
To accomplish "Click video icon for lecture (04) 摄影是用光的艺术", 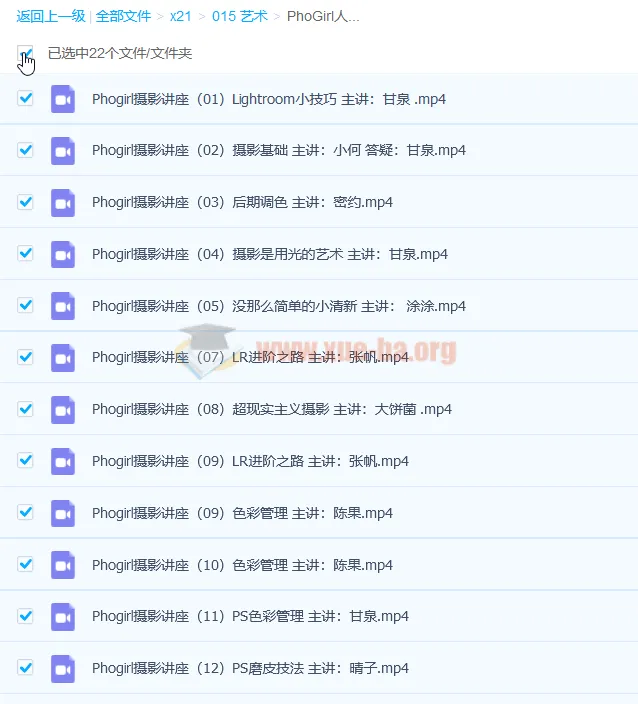I will (x=63, y=254).
